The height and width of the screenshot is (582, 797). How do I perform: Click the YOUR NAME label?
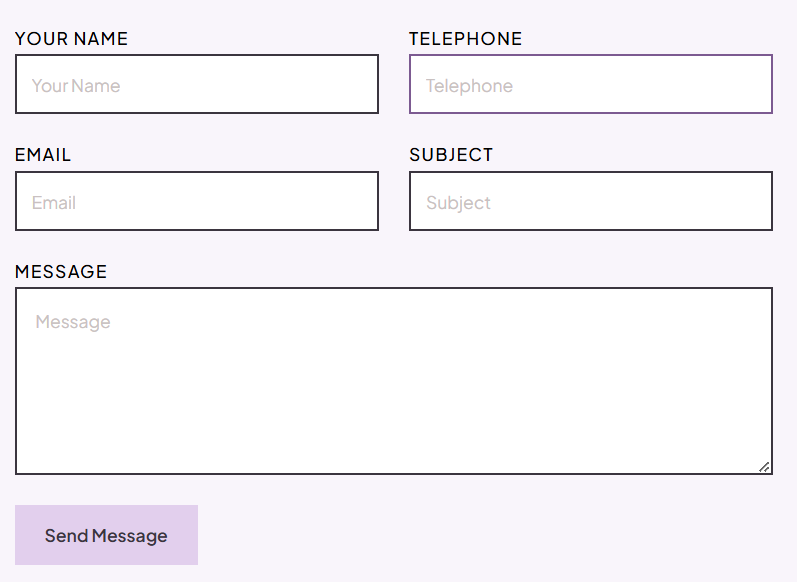pos(71,39)
